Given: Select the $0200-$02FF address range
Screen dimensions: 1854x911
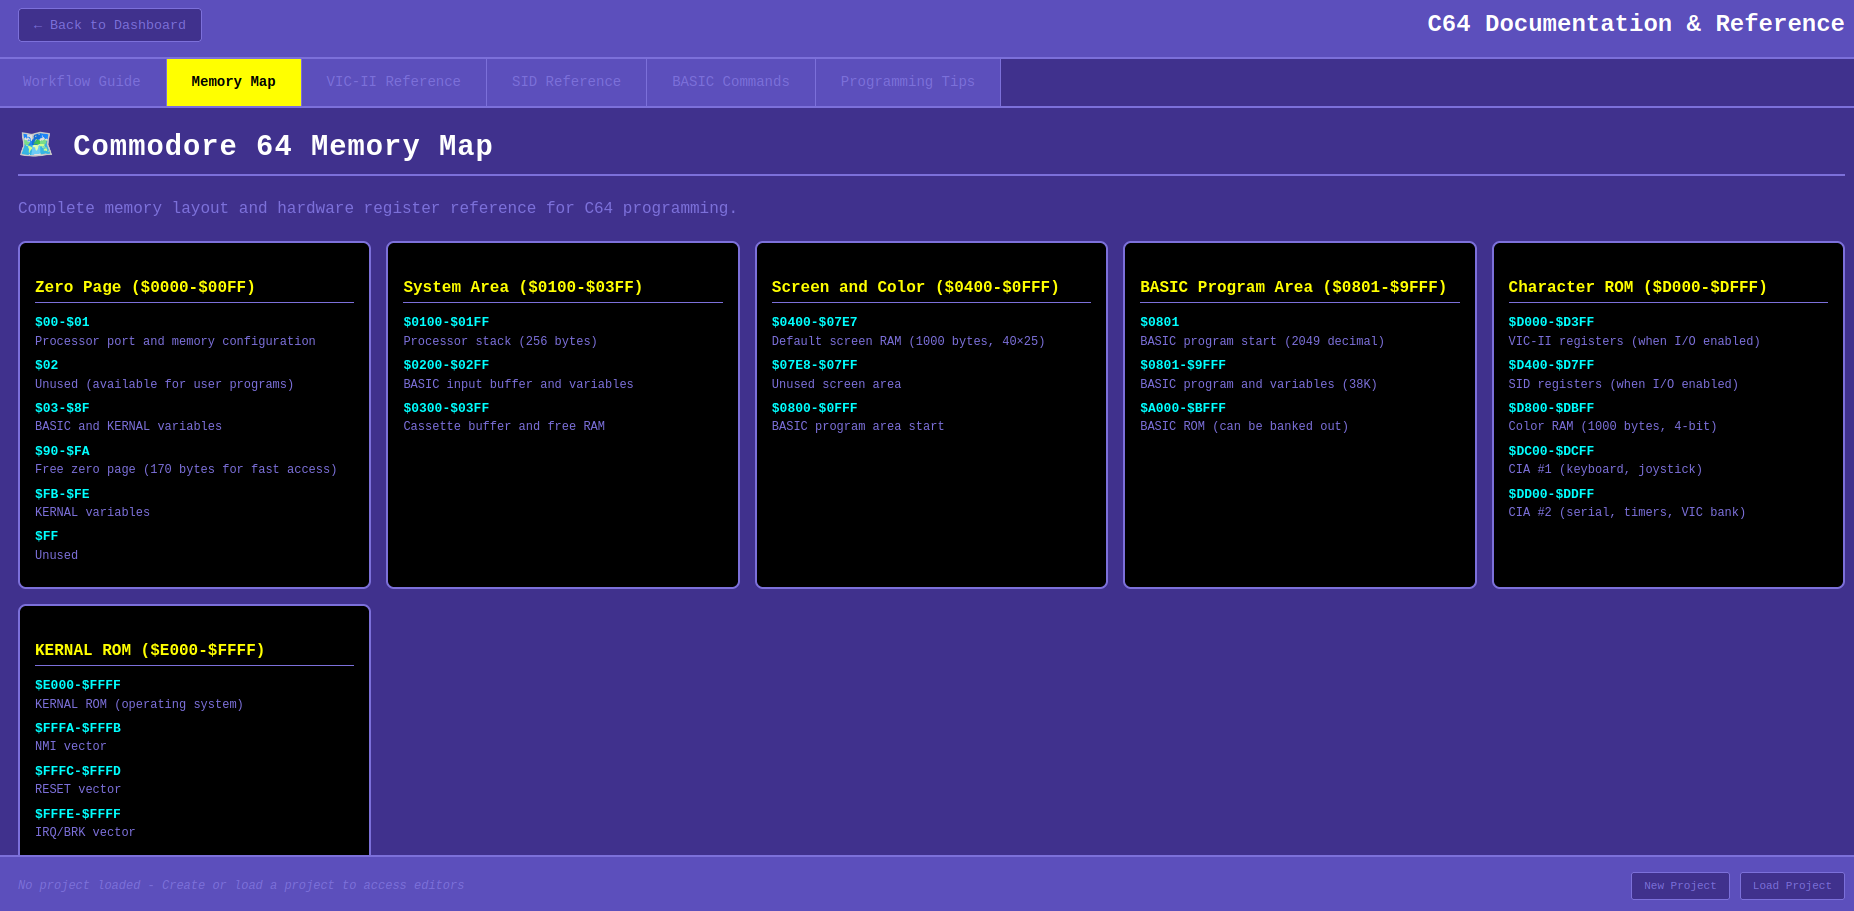Looking at the screenshot, I should (x=446, y=365).
